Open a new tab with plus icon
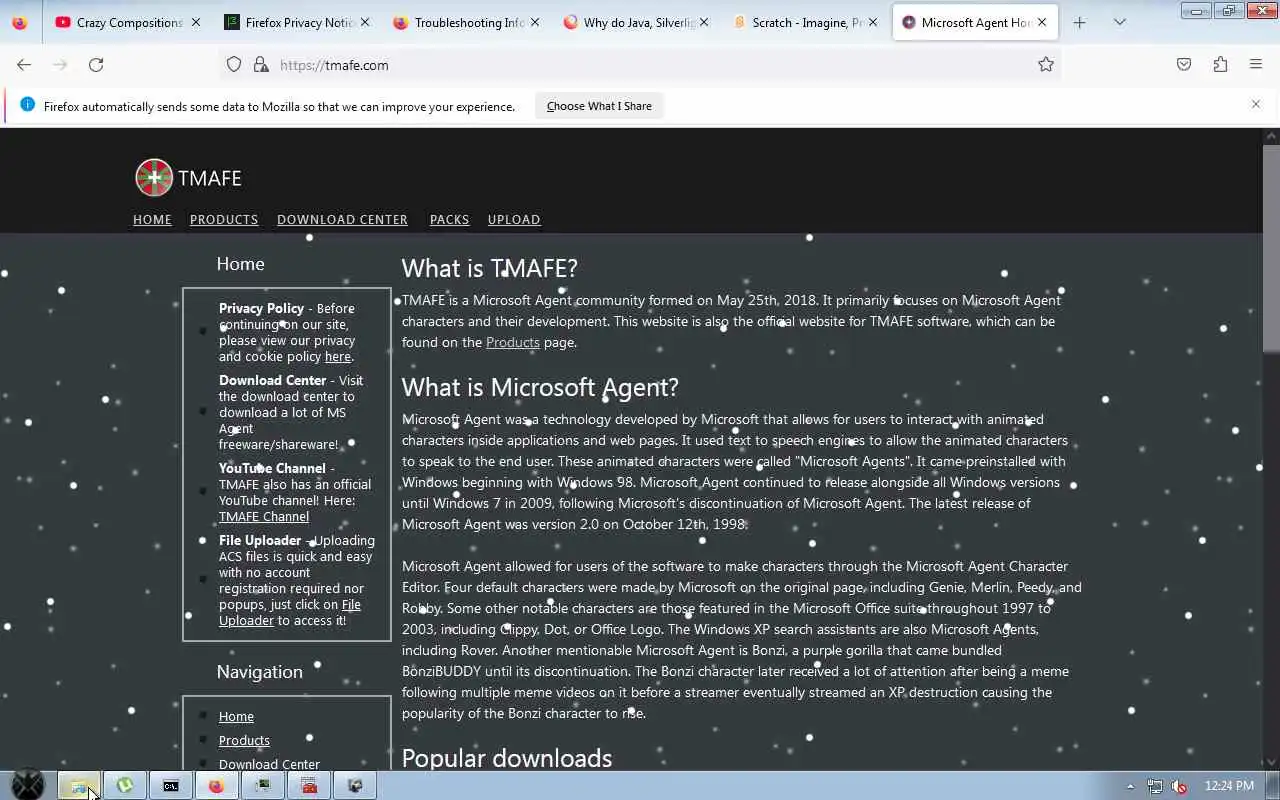 tap(1079, 22)
